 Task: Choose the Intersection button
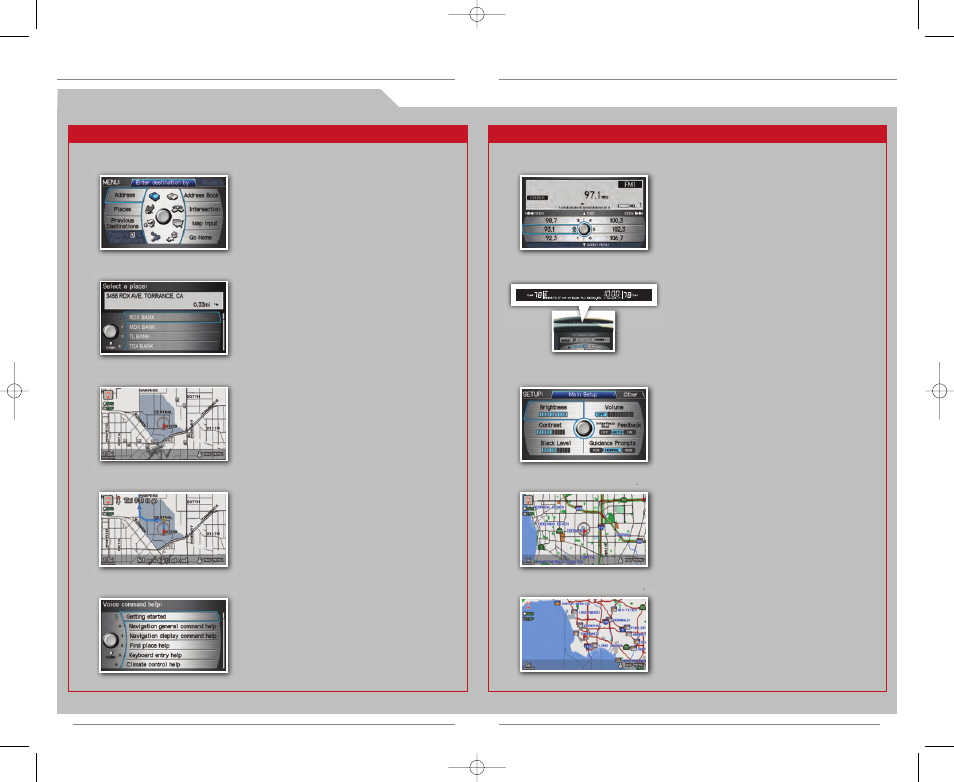point(204,209)
